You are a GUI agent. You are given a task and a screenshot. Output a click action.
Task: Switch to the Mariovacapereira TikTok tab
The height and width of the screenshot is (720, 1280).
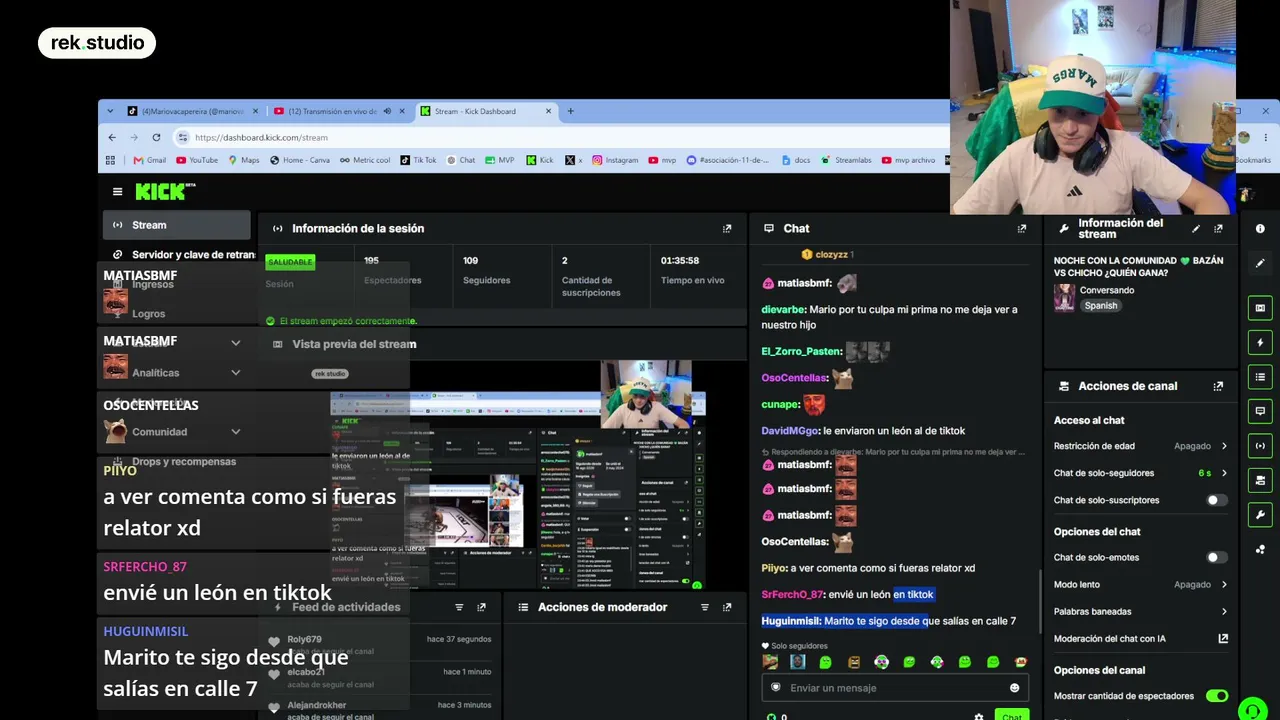tap(192, 111)
